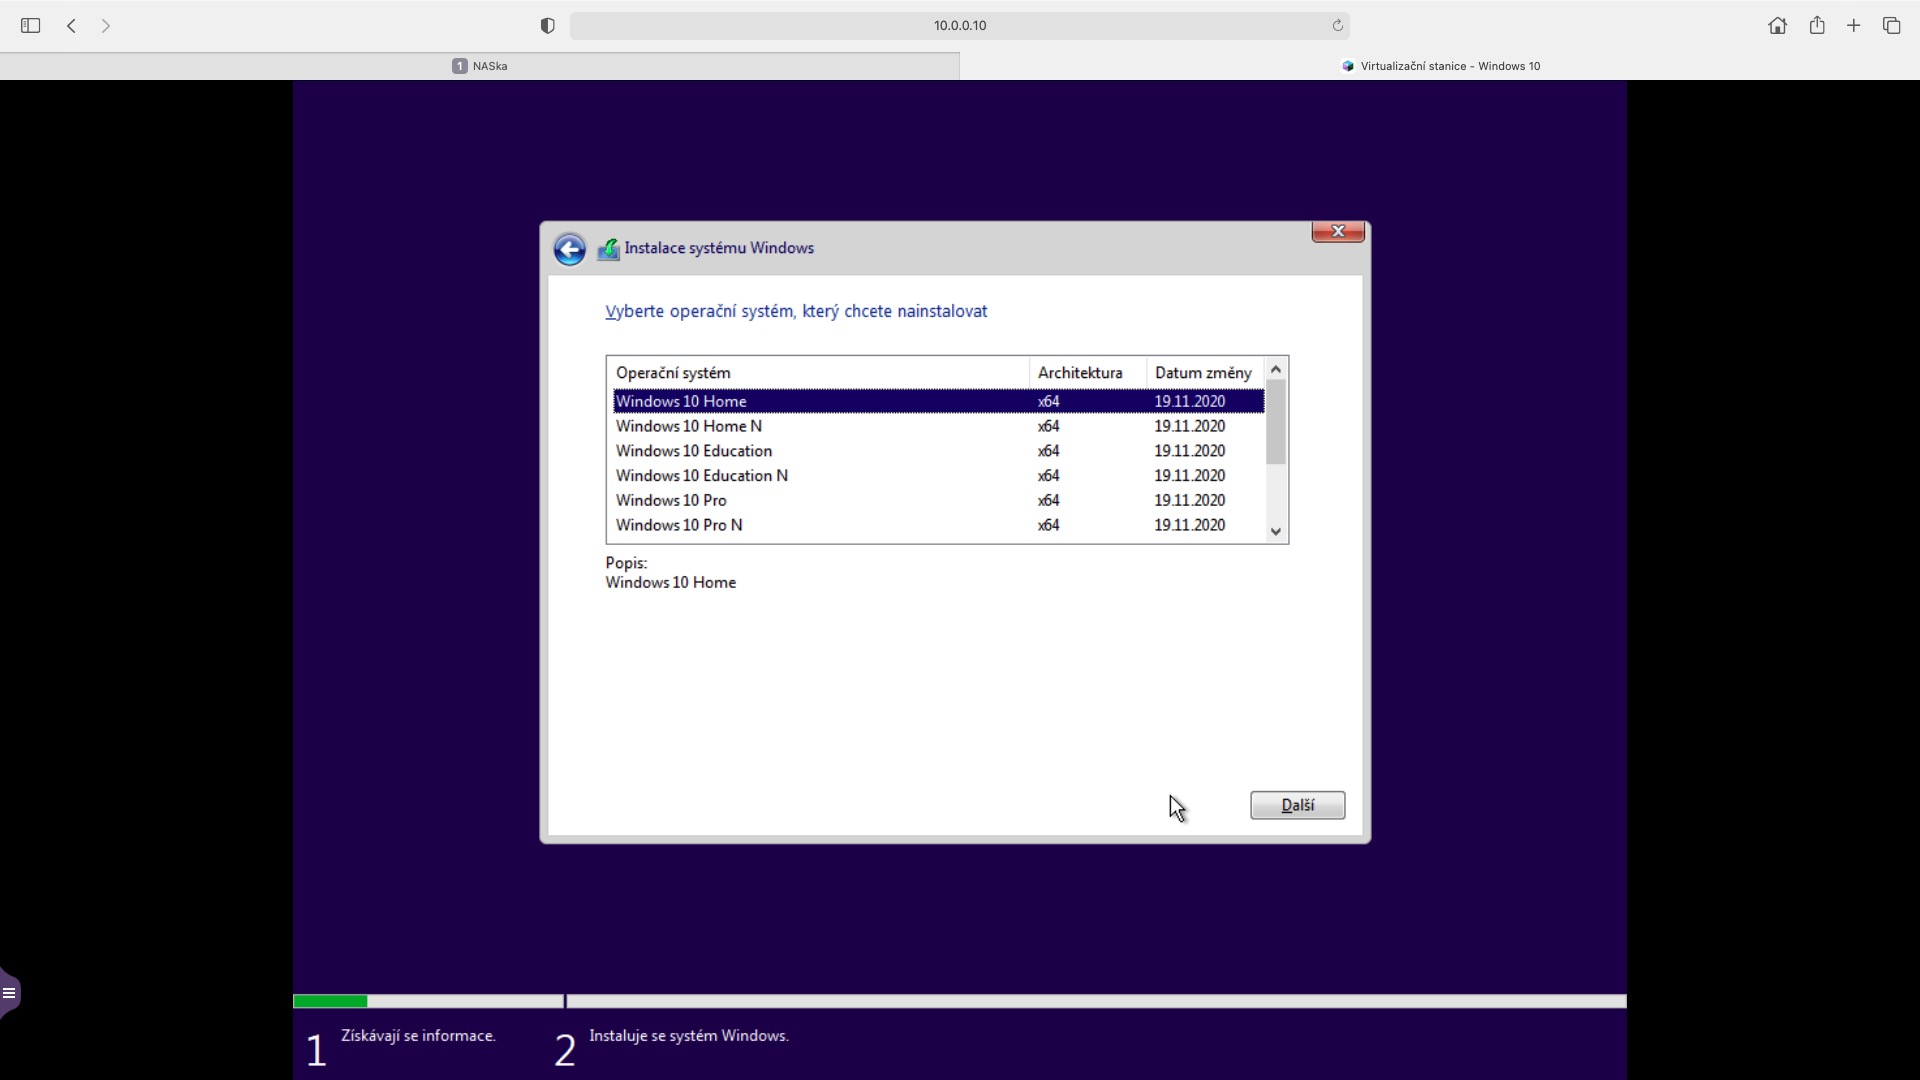Click the Safari sidebar toggle icon

coord(30,26)
